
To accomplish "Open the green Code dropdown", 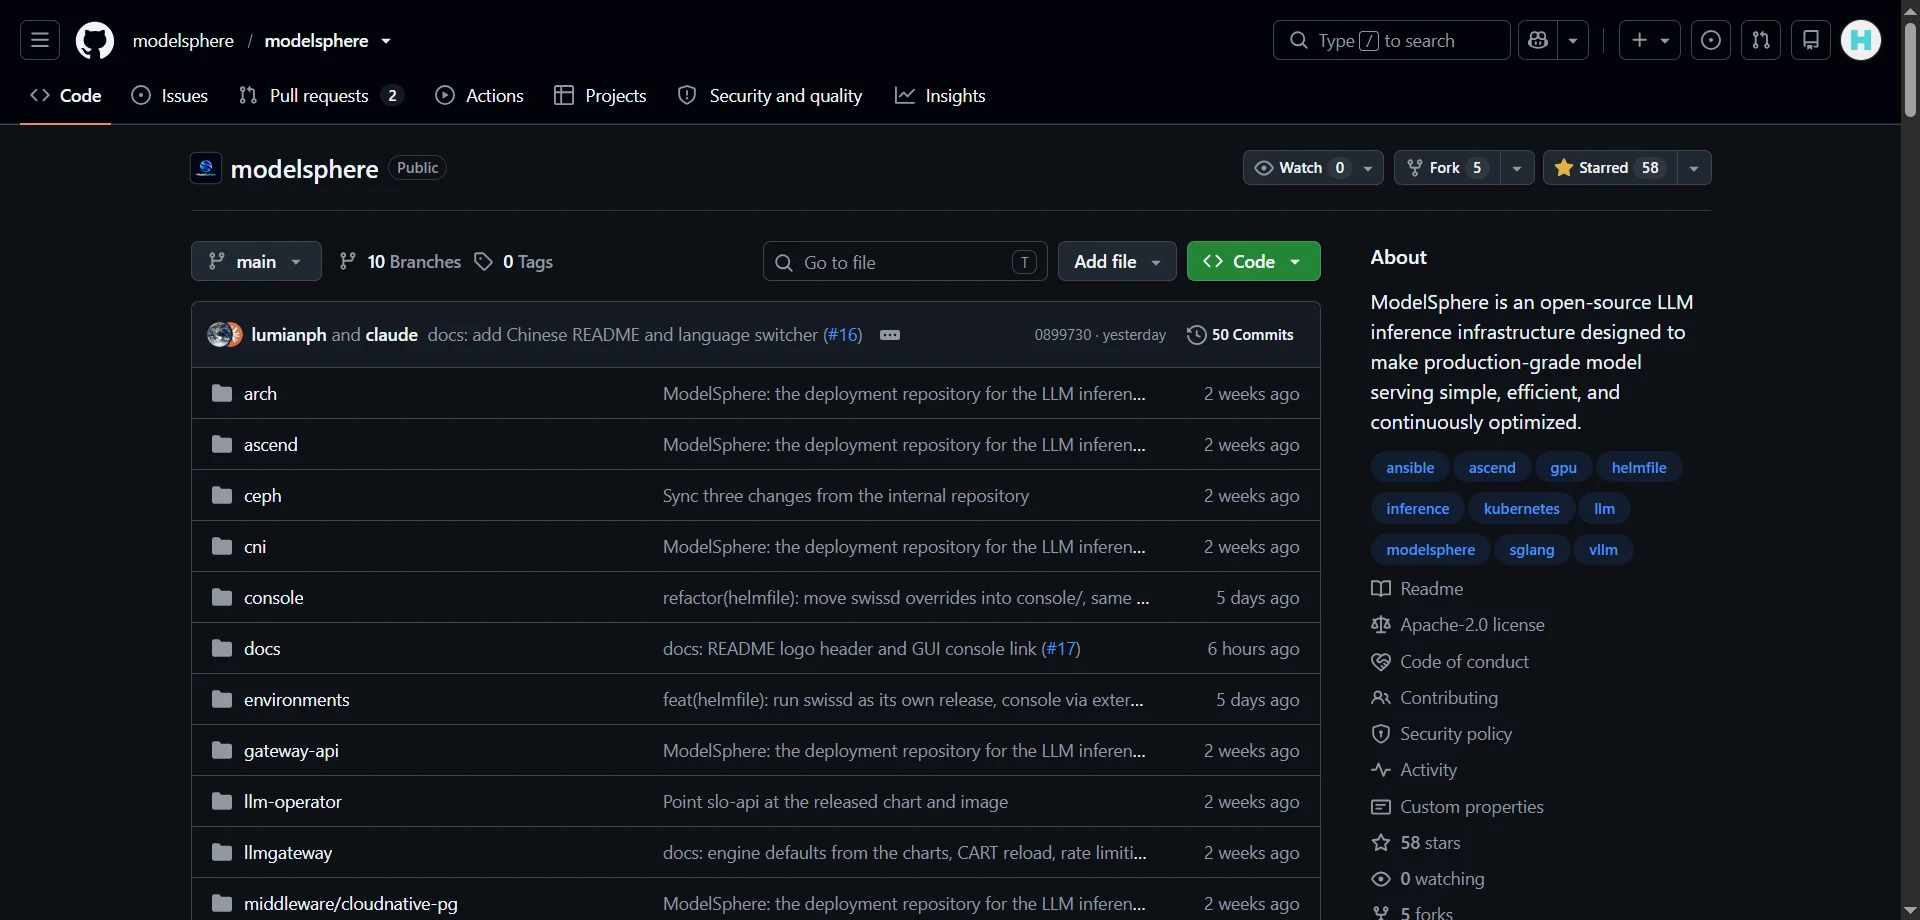I will [1254, 261].
